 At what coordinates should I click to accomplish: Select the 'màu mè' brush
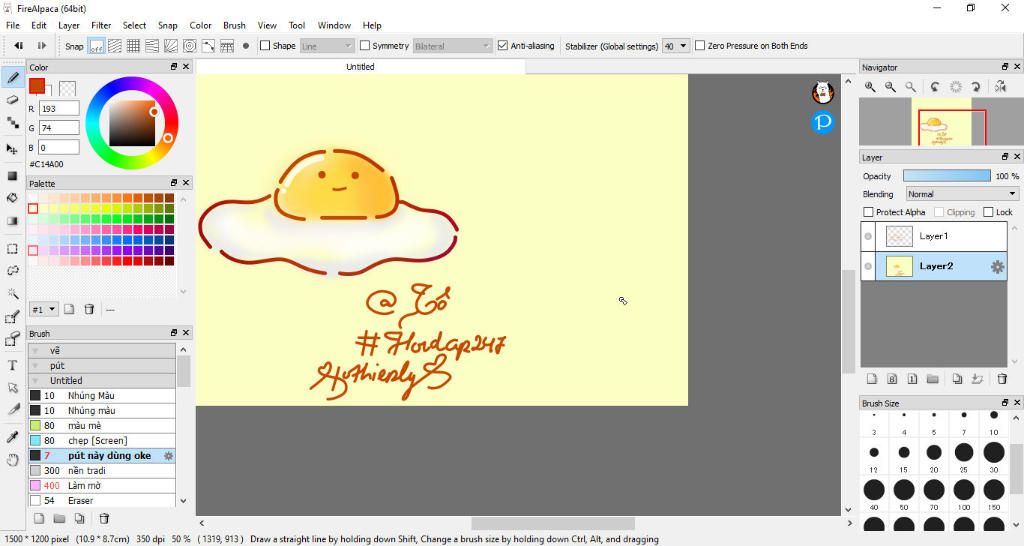pos(102,426)
